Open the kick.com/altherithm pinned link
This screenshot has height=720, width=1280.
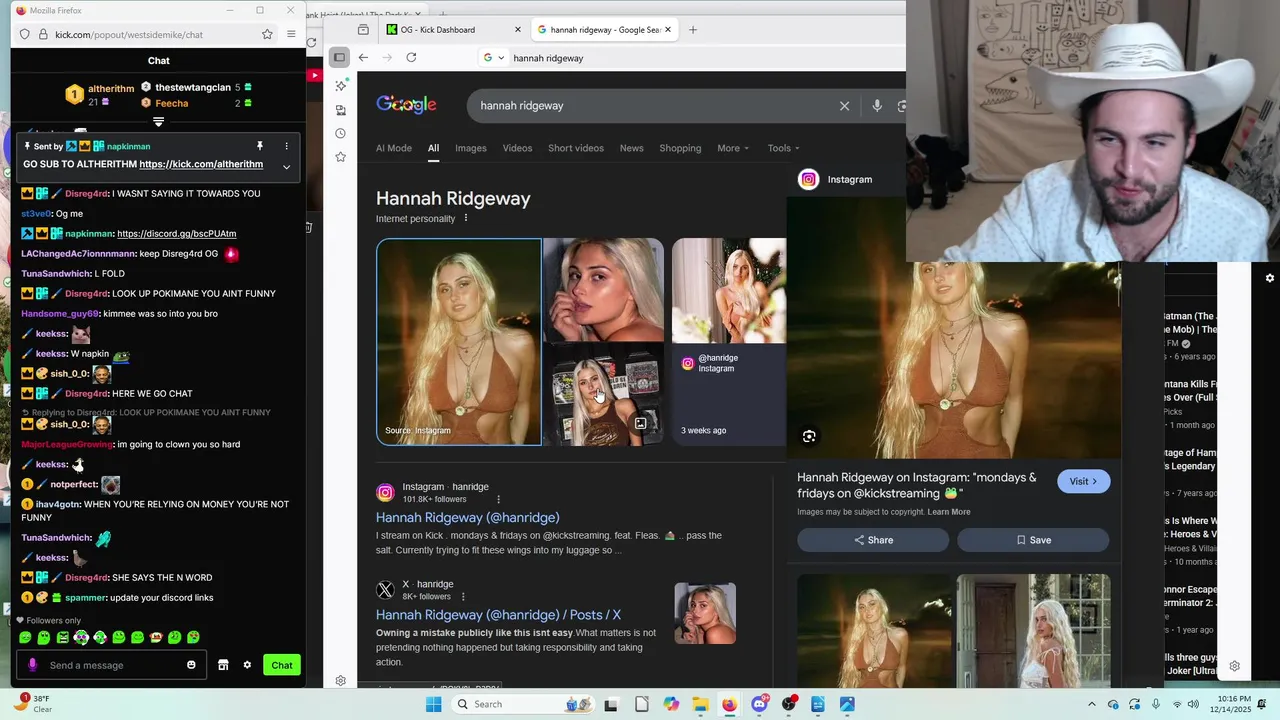point(201,164)
